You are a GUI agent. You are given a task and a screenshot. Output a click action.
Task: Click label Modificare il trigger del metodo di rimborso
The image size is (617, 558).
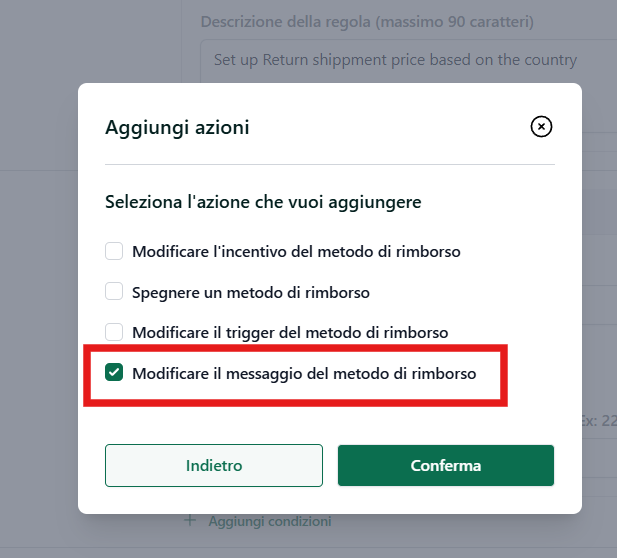290,333
